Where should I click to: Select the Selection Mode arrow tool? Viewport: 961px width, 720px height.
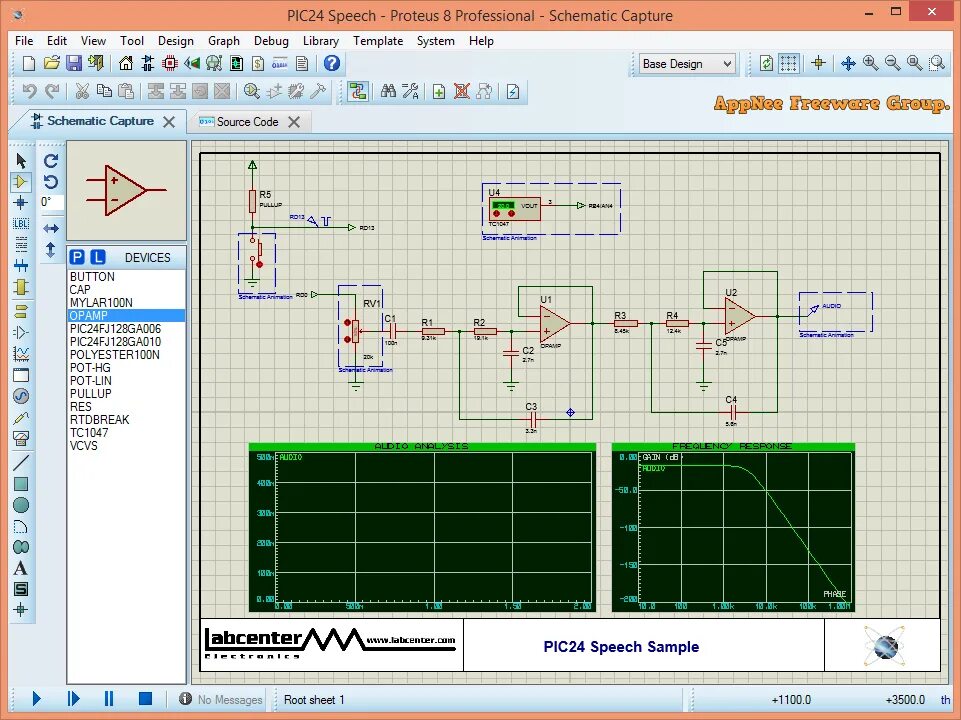click(x=21, y=161)
